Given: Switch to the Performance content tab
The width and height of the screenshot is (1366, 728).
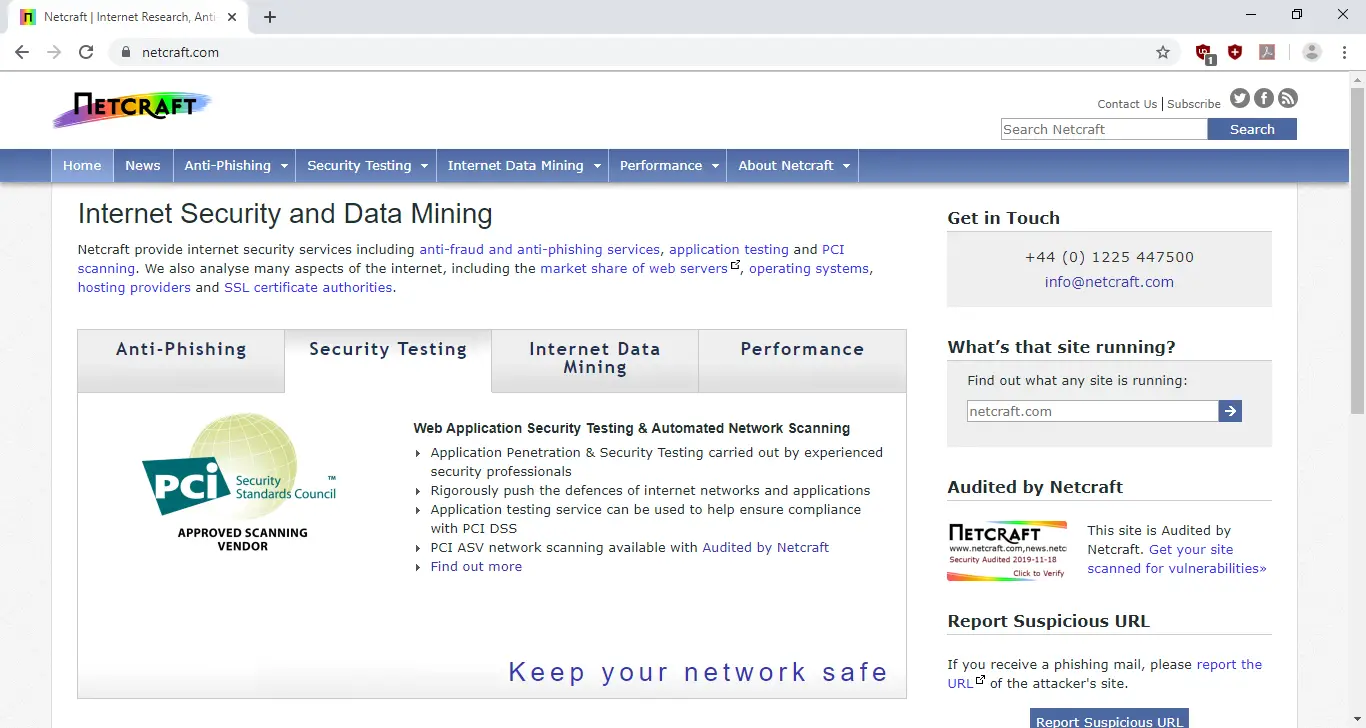Looking at the screenshot, I should point(802,361).
